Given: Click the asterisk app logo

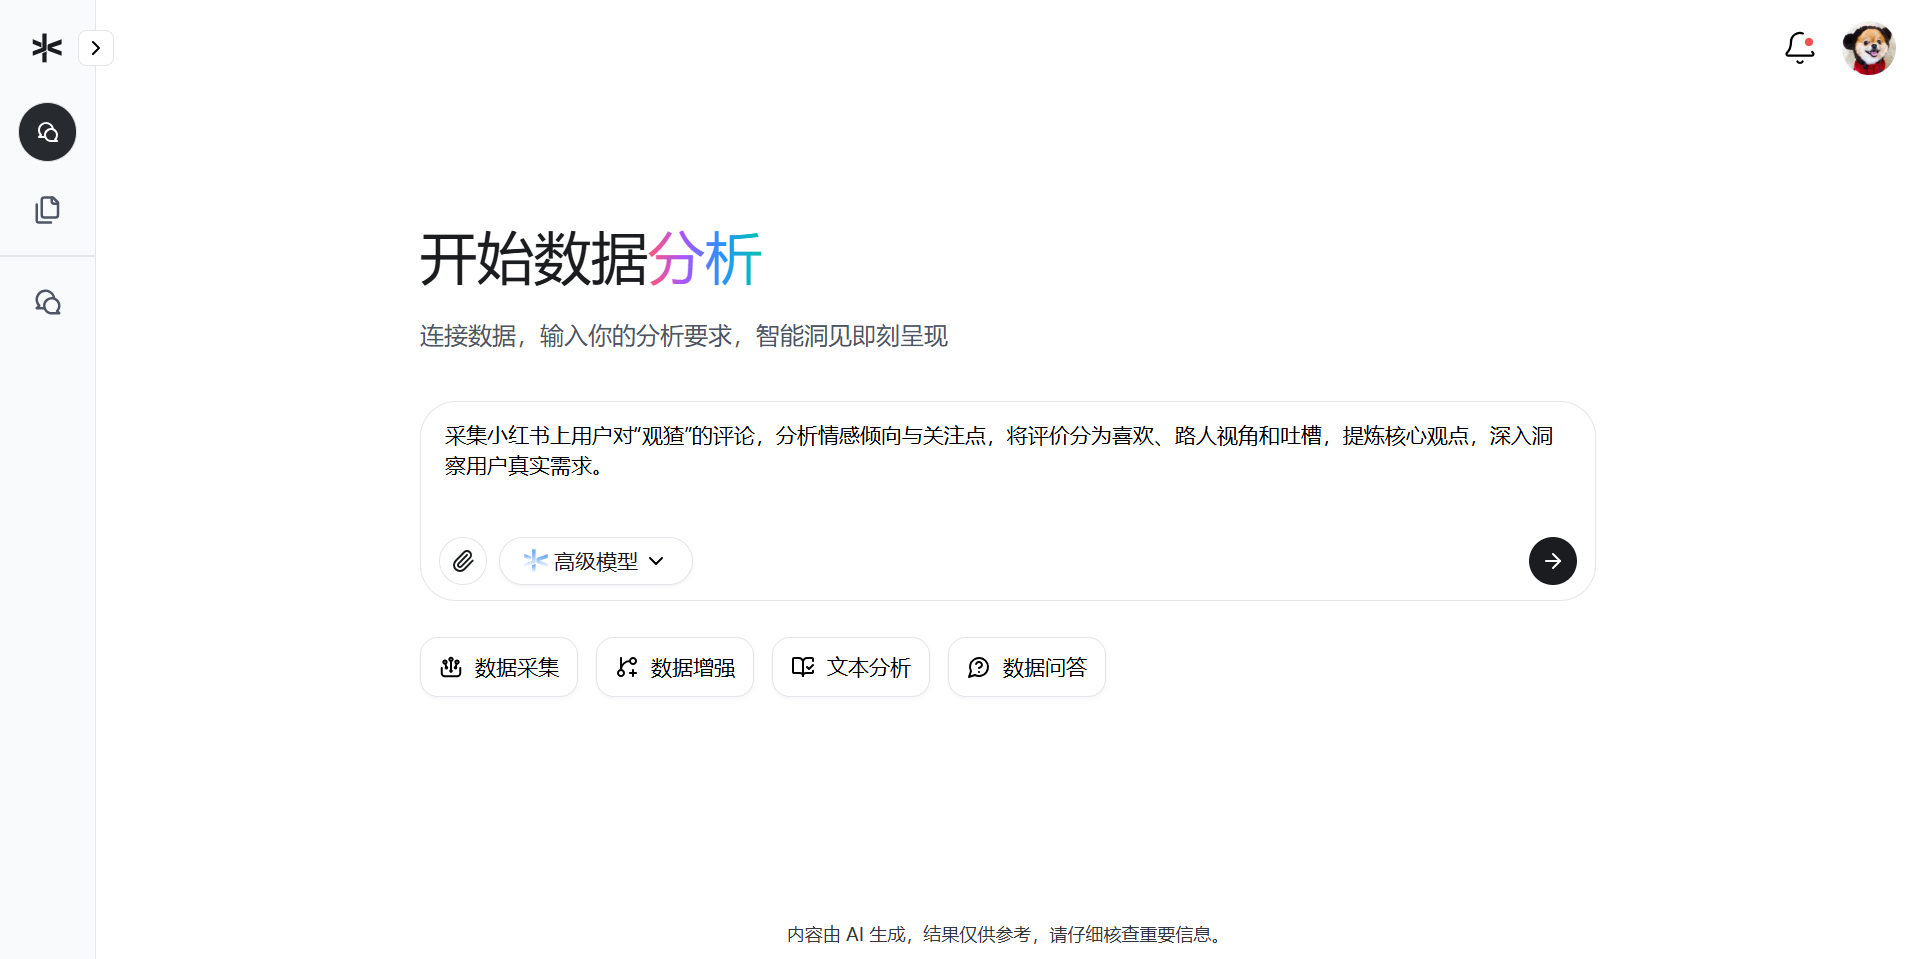Looking at the screenshot, I should [47, 48].
